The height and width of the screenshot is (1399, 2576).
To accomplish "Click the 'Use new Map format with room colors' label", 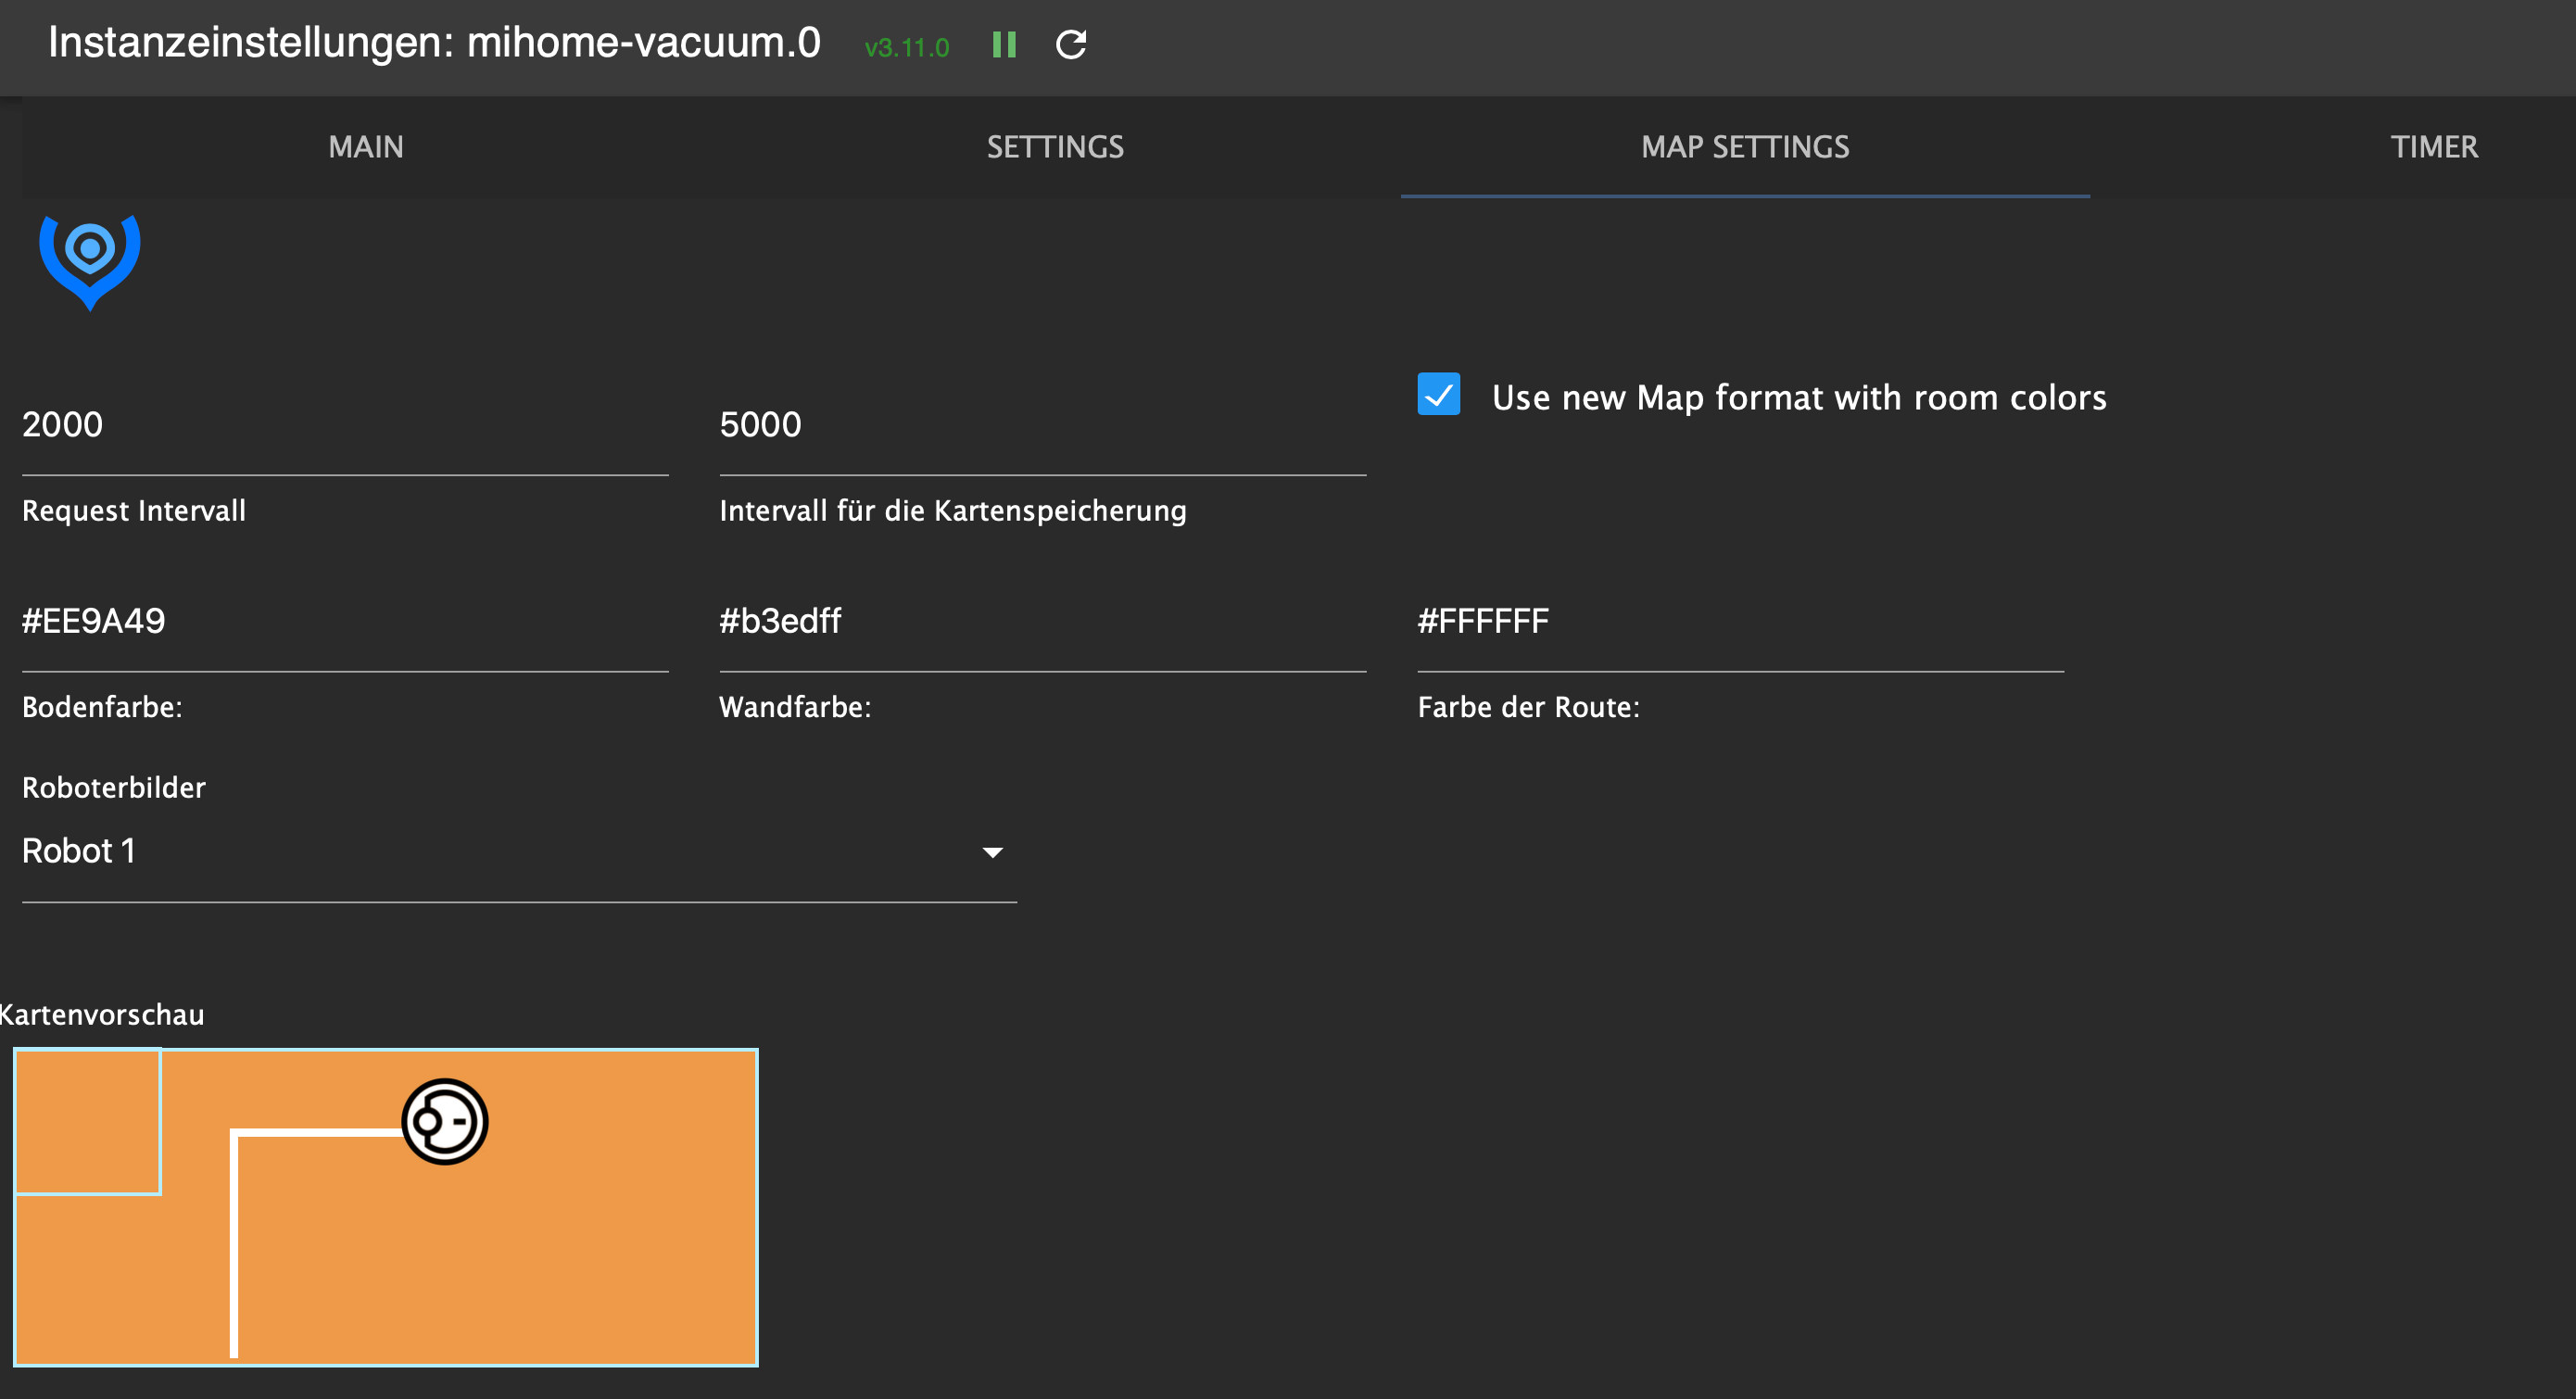I will (1799, 398).
